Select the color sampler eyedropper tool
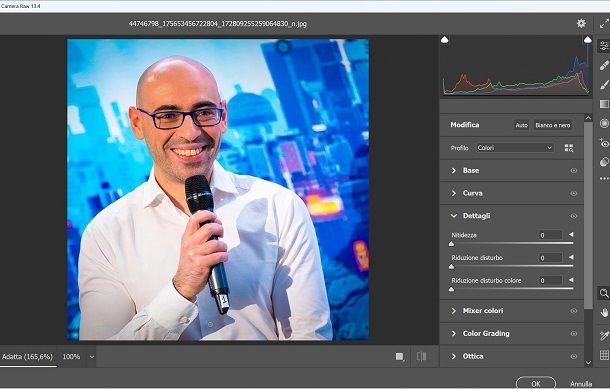 point(604,335)
